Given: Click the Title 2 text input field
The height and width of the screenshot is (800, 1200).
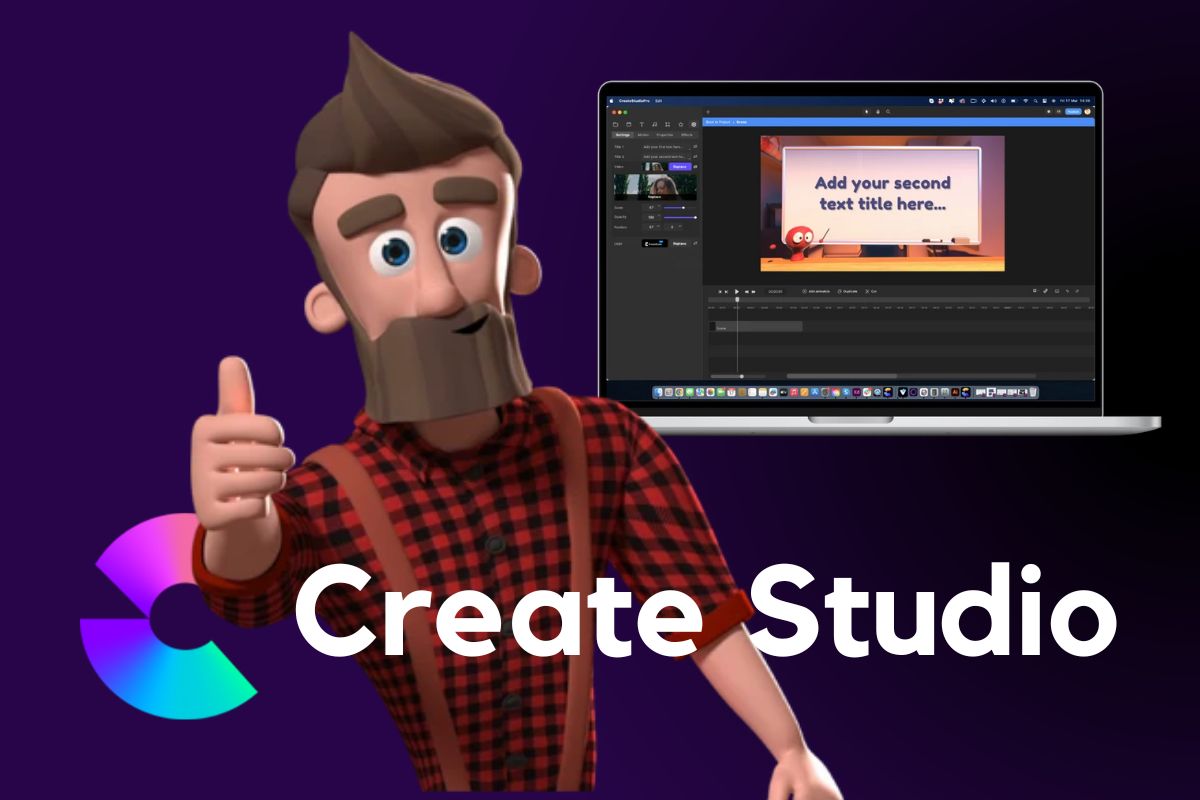Looking at the screenshot, I should pyautogui.click(x=666, y=157).
